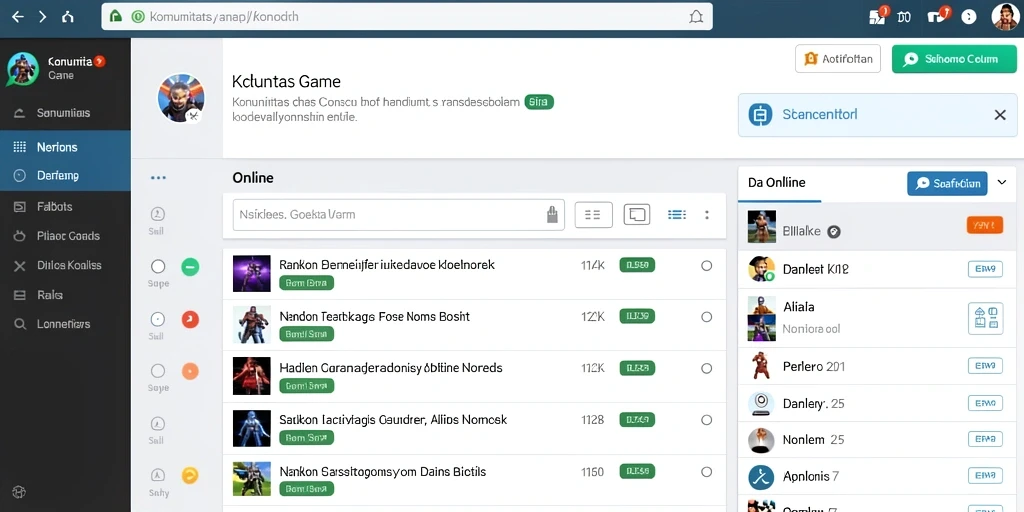Select the blue list view icon

tap(677, 214)
